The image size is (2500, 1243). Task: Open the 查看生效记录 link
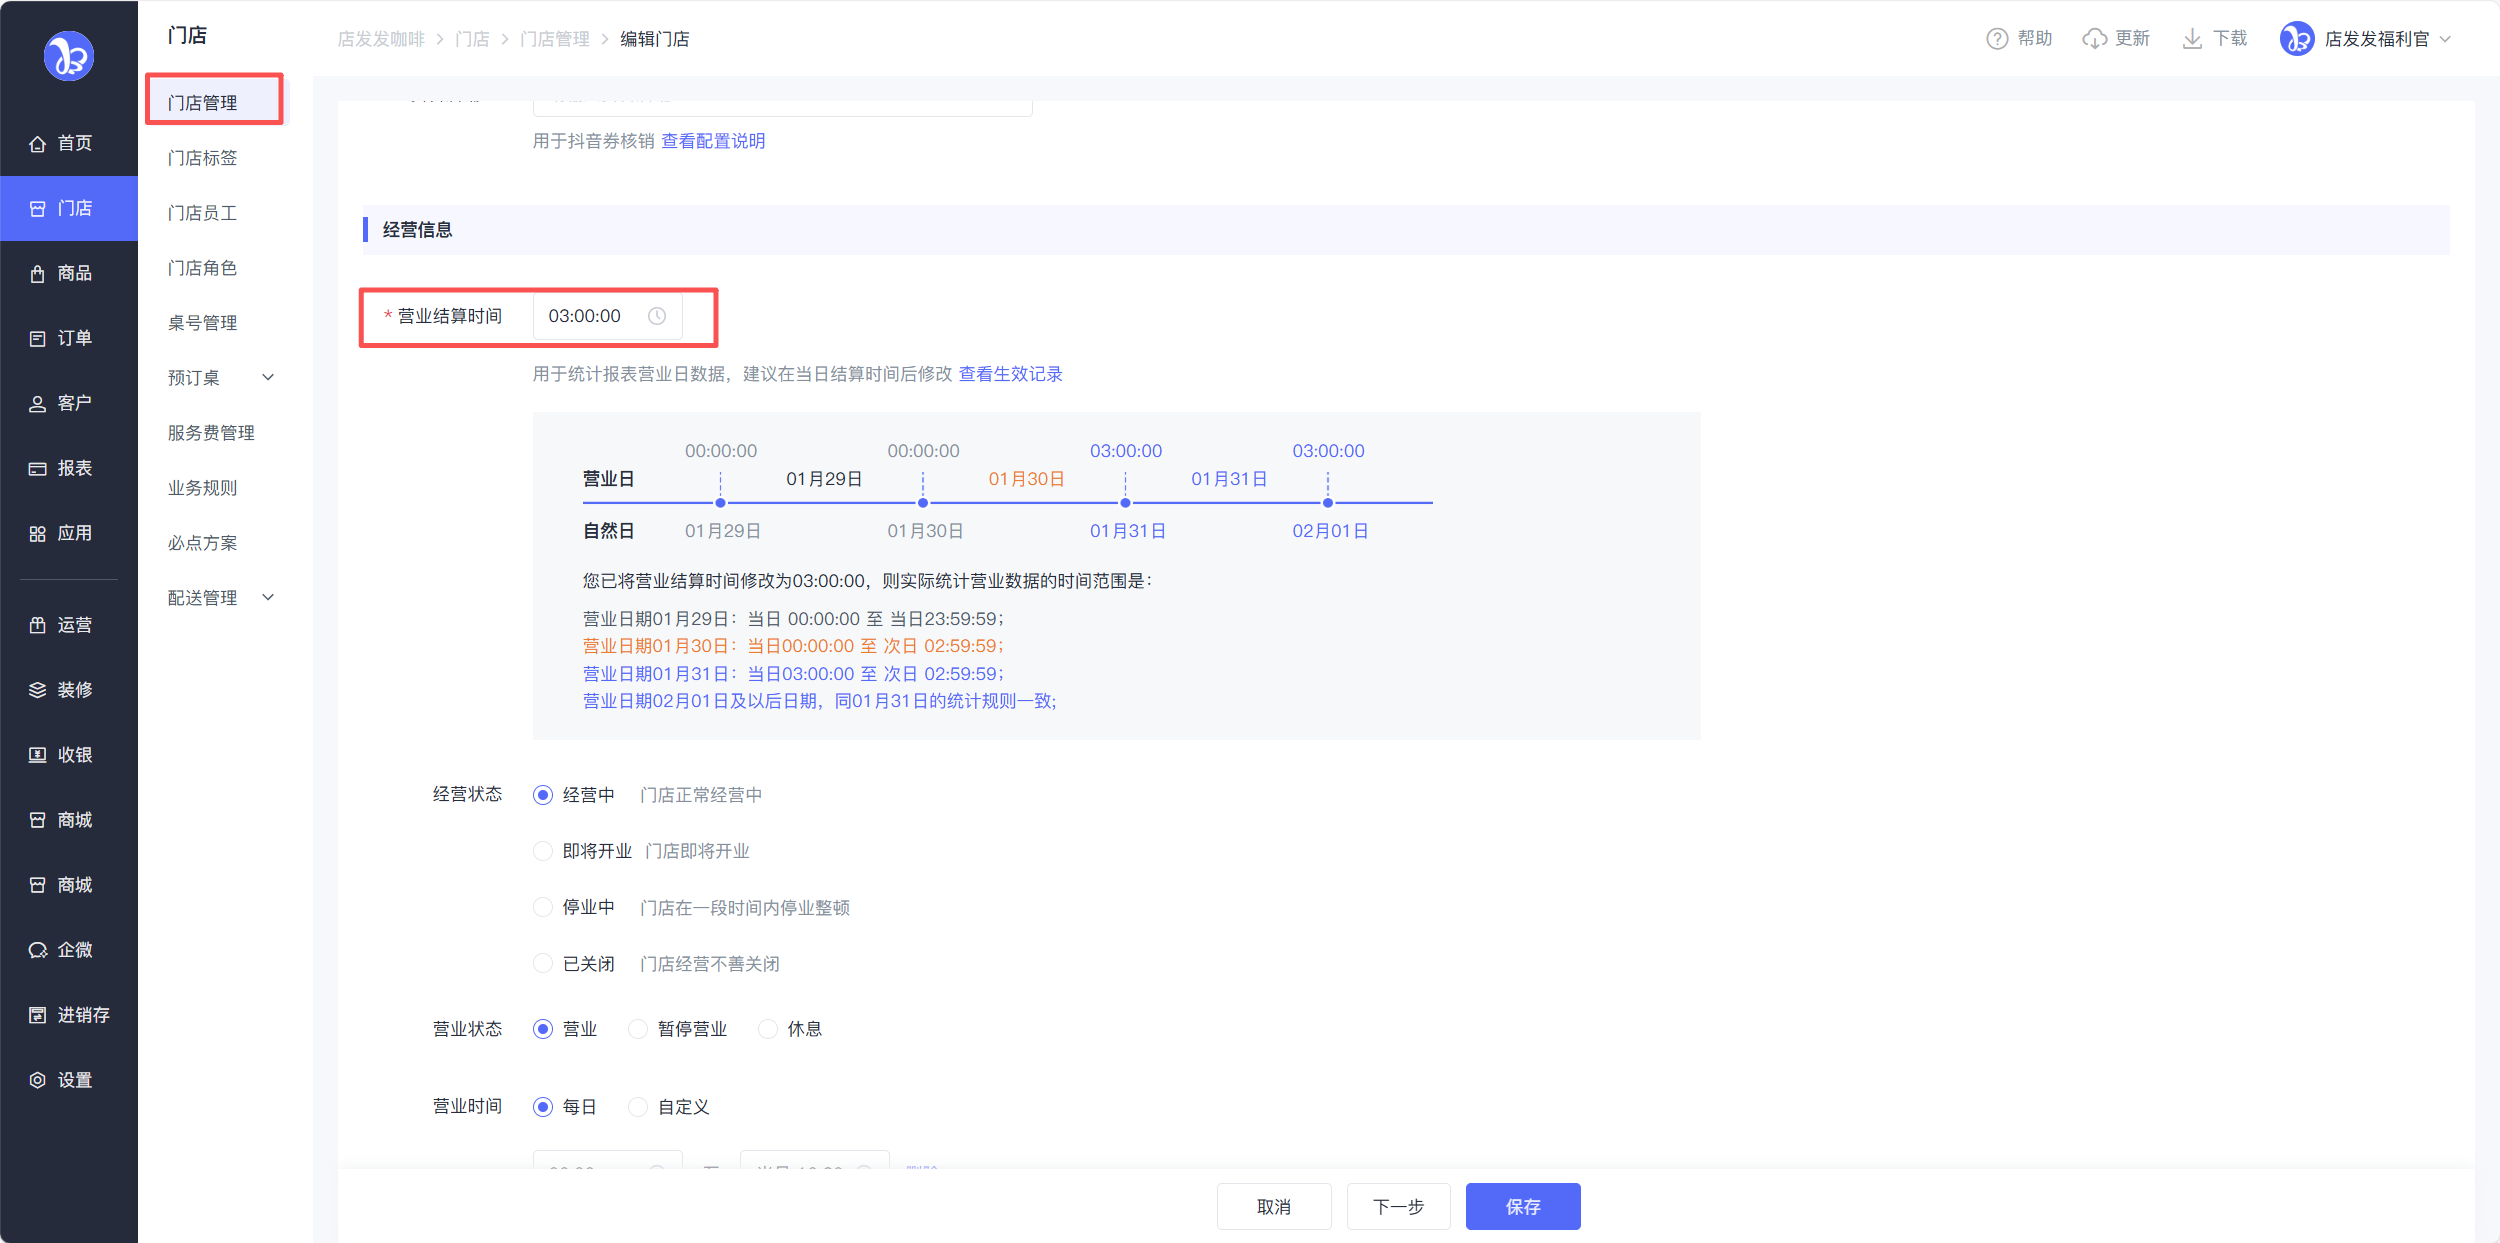click(x=1010, y=374)
